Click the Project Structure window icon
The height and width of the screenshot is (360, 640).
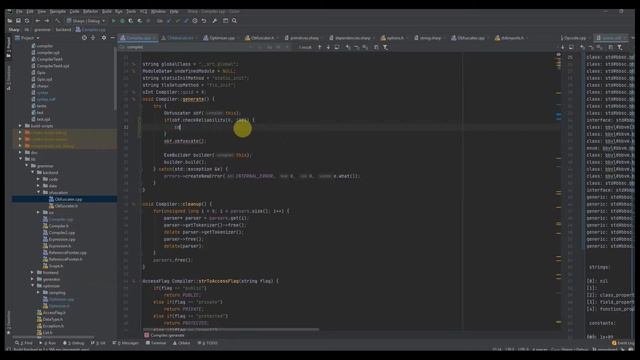click(x=225, y=21)
